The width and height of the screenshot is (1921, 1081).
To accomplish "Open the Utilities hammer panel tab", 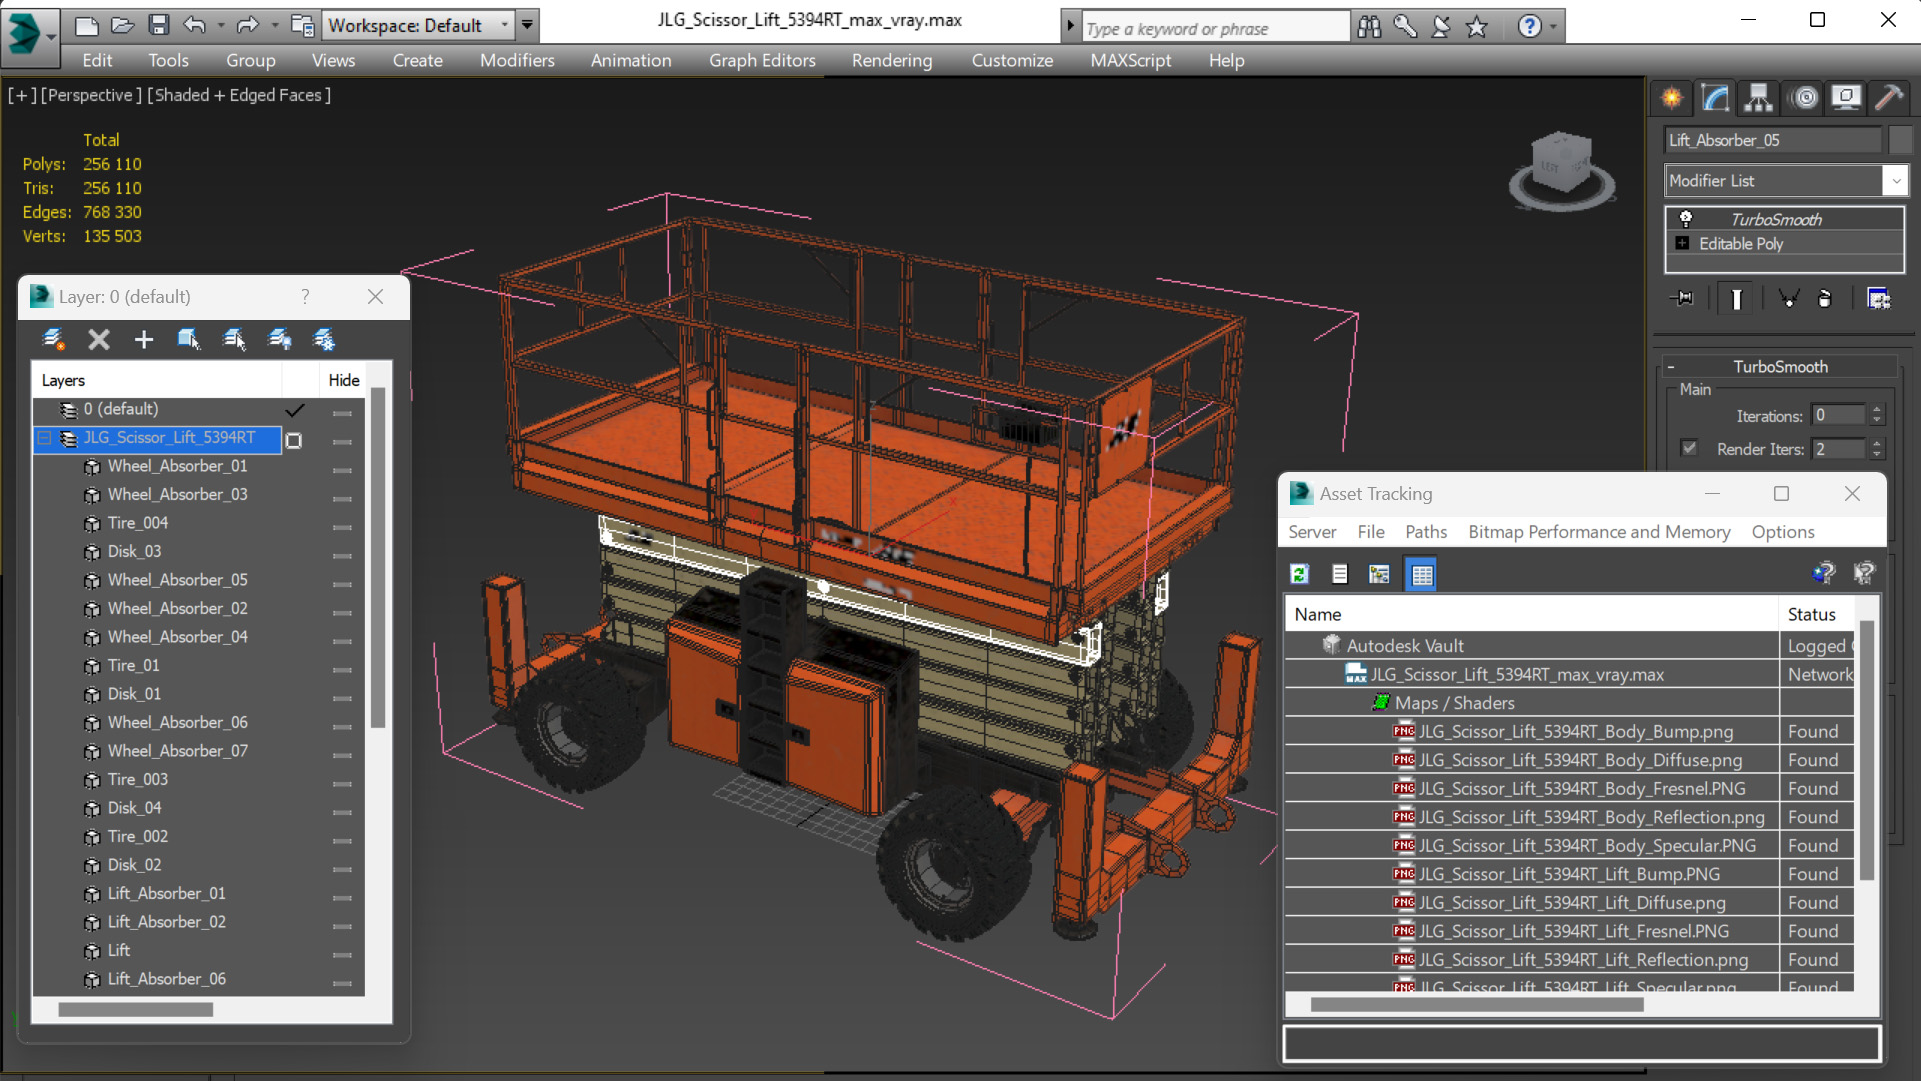I will click(1889, 97).
